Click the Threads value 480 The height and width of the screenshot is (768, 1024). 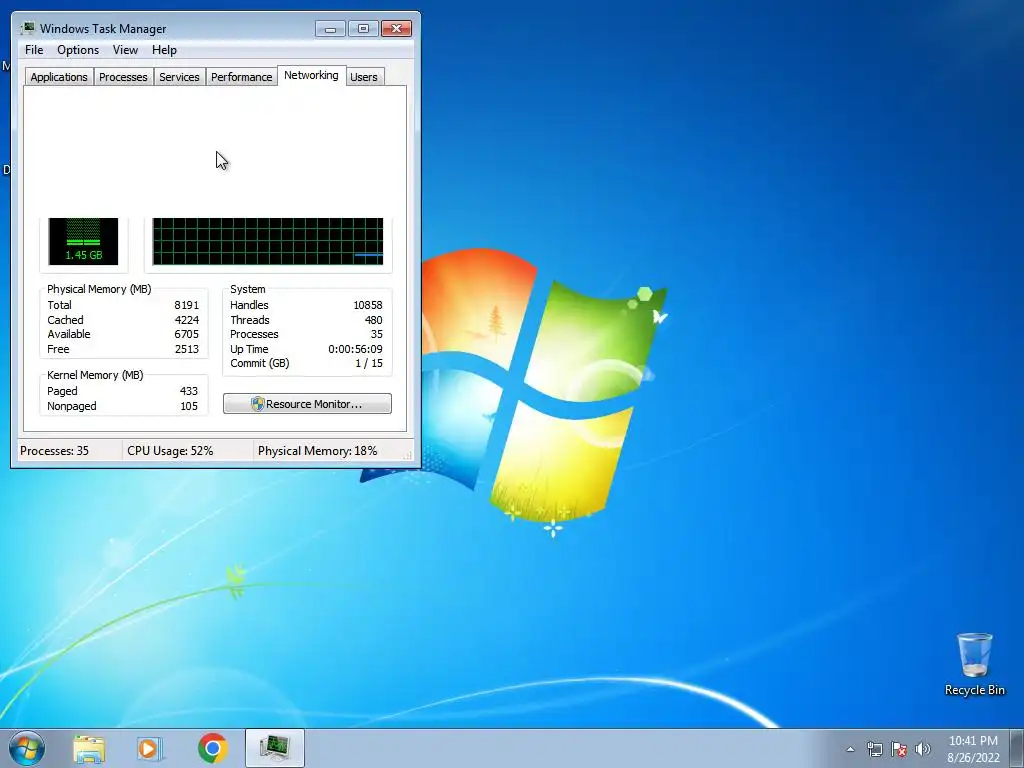(x=374, y=320)
